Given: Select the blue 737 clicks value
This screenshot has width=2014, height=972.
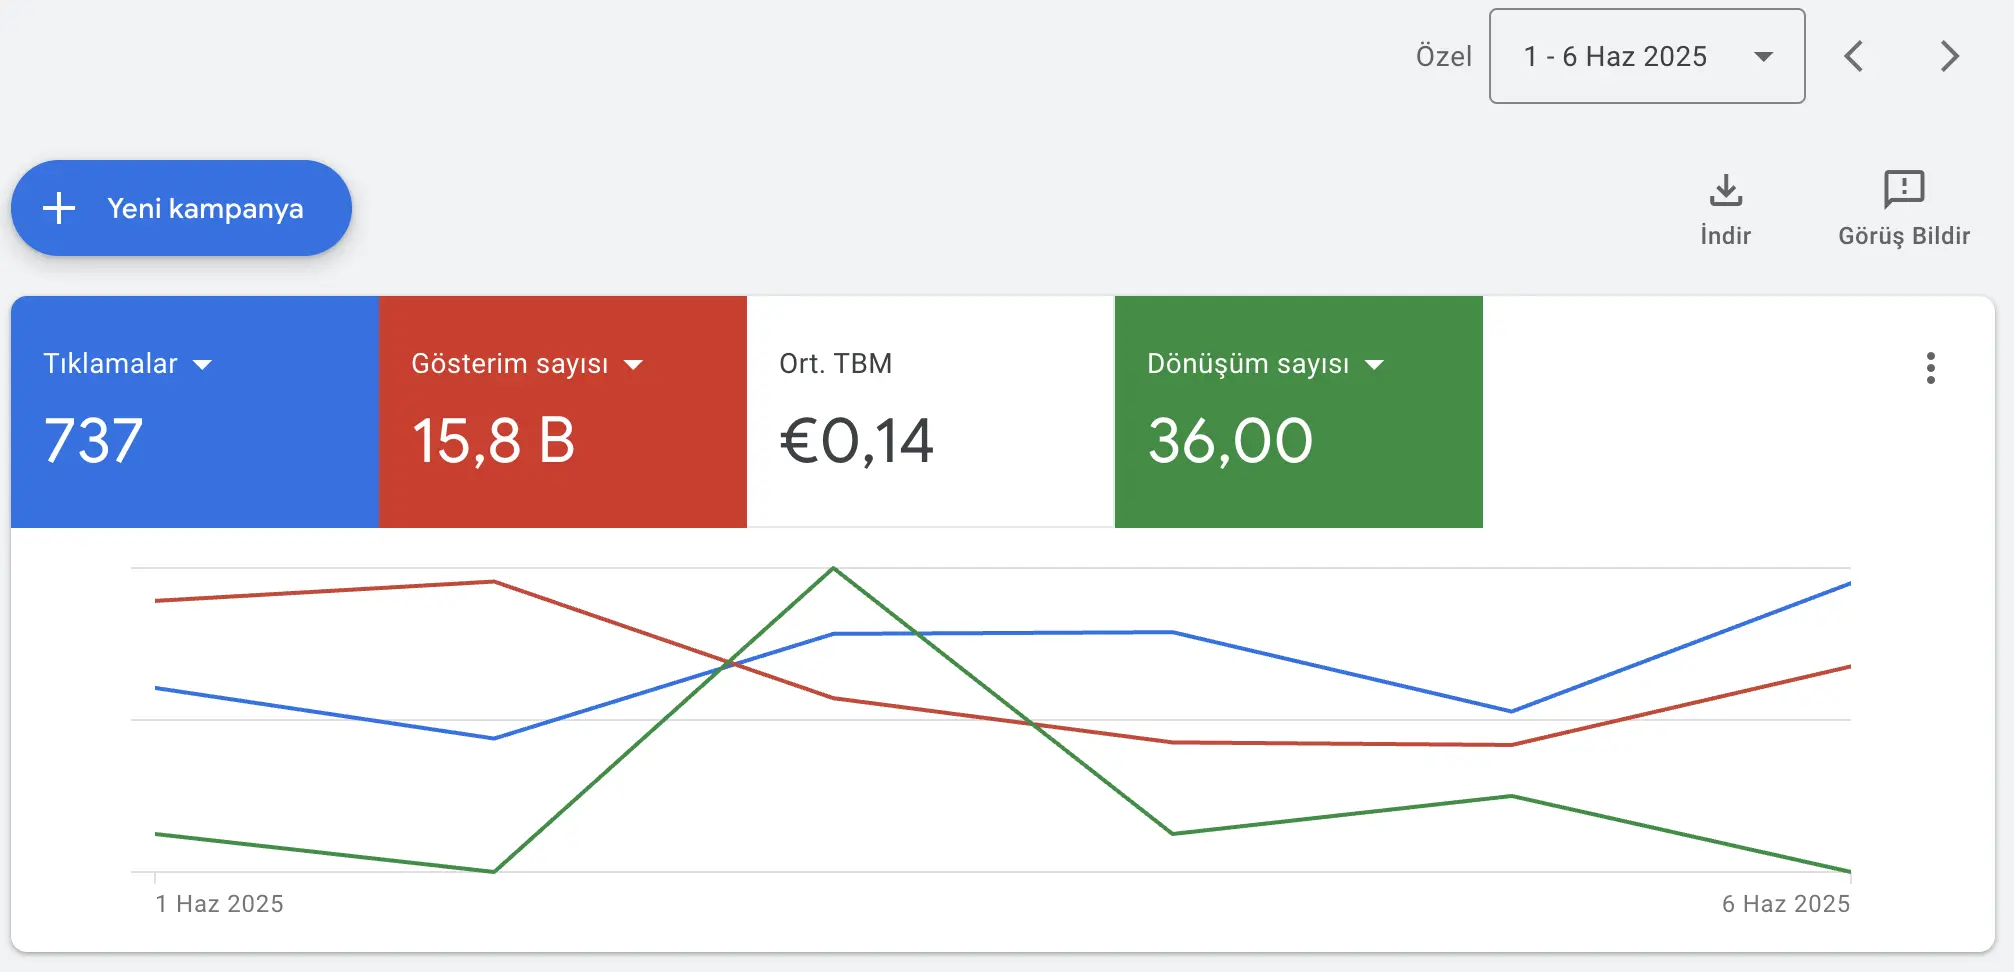Looking at the screenshot, I should click(94, 441).
